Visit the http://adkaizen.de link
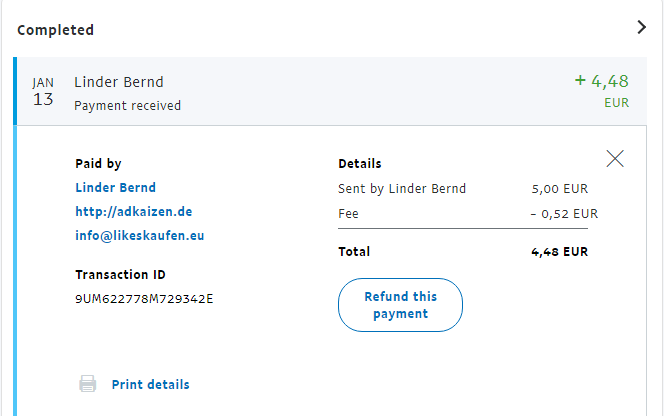 tap(133, 212)
